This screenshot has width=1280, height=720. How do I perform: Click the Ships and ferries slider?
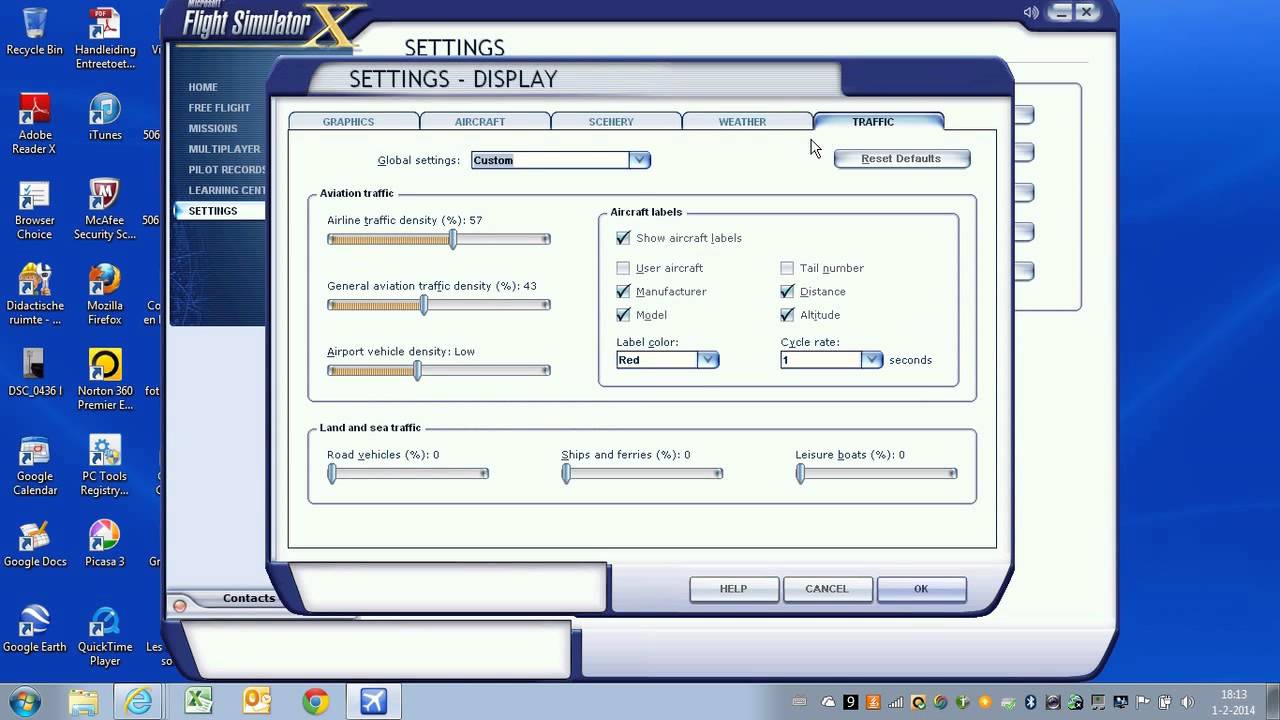coord(642,474)
